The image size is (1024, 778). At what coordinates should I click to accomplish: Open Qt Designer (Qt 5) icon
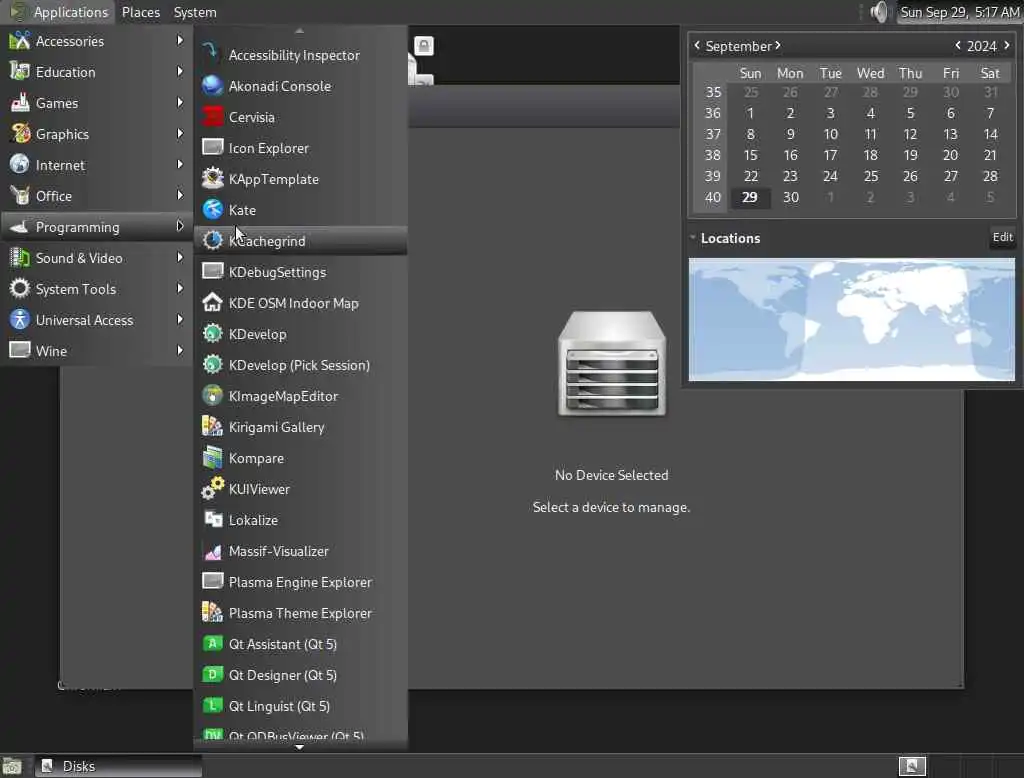212,675
